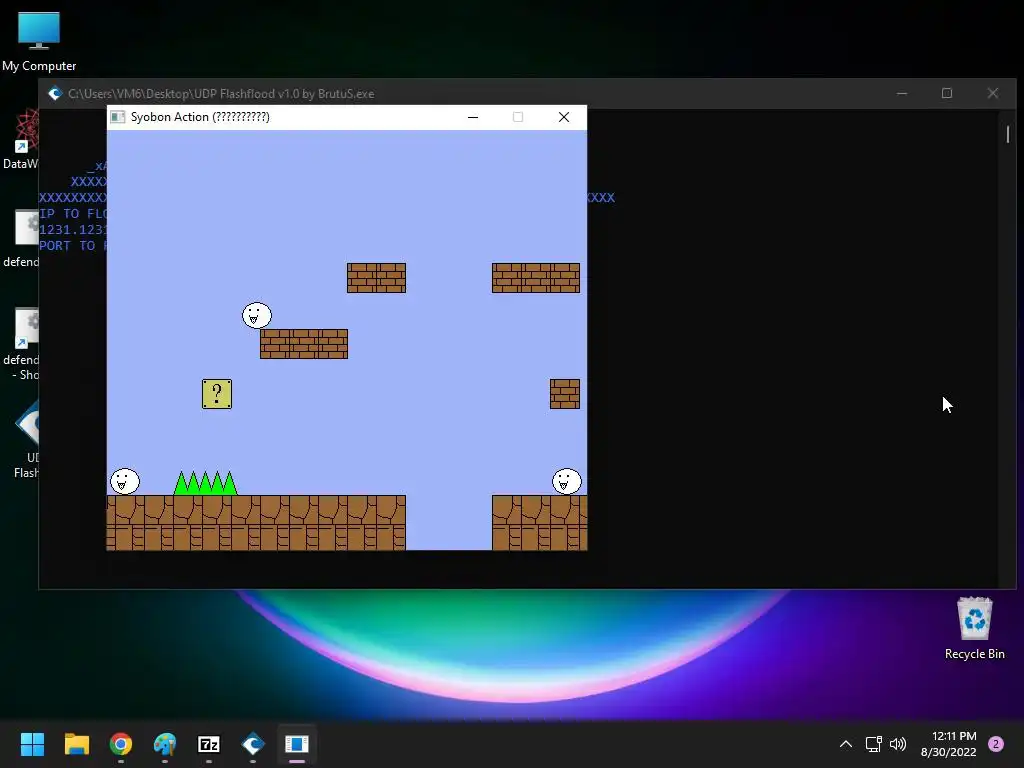Close the Syobon Action window
This screenshot has width=1024, height=768.
(564, 117)
